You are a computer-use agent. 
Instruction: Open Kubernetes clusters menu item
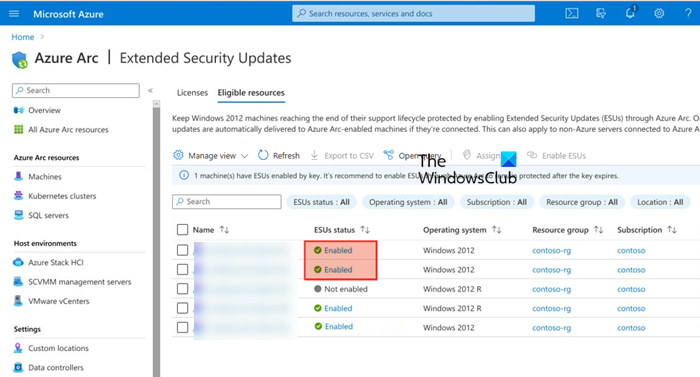pyautogui.click(x=62, y=196)
